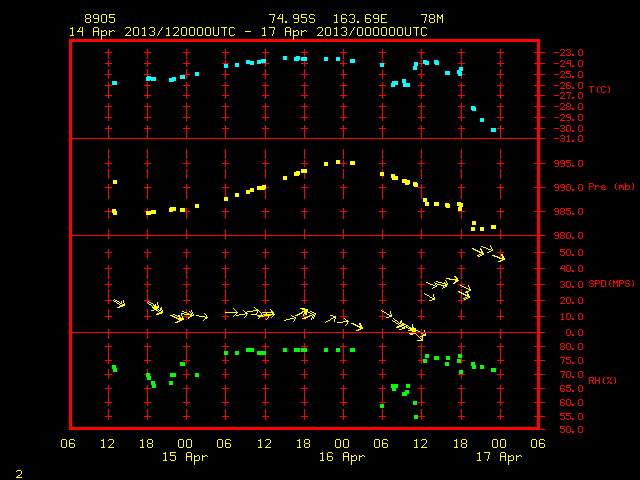Click the lowest cyan temperature data point

click(493, 130)
